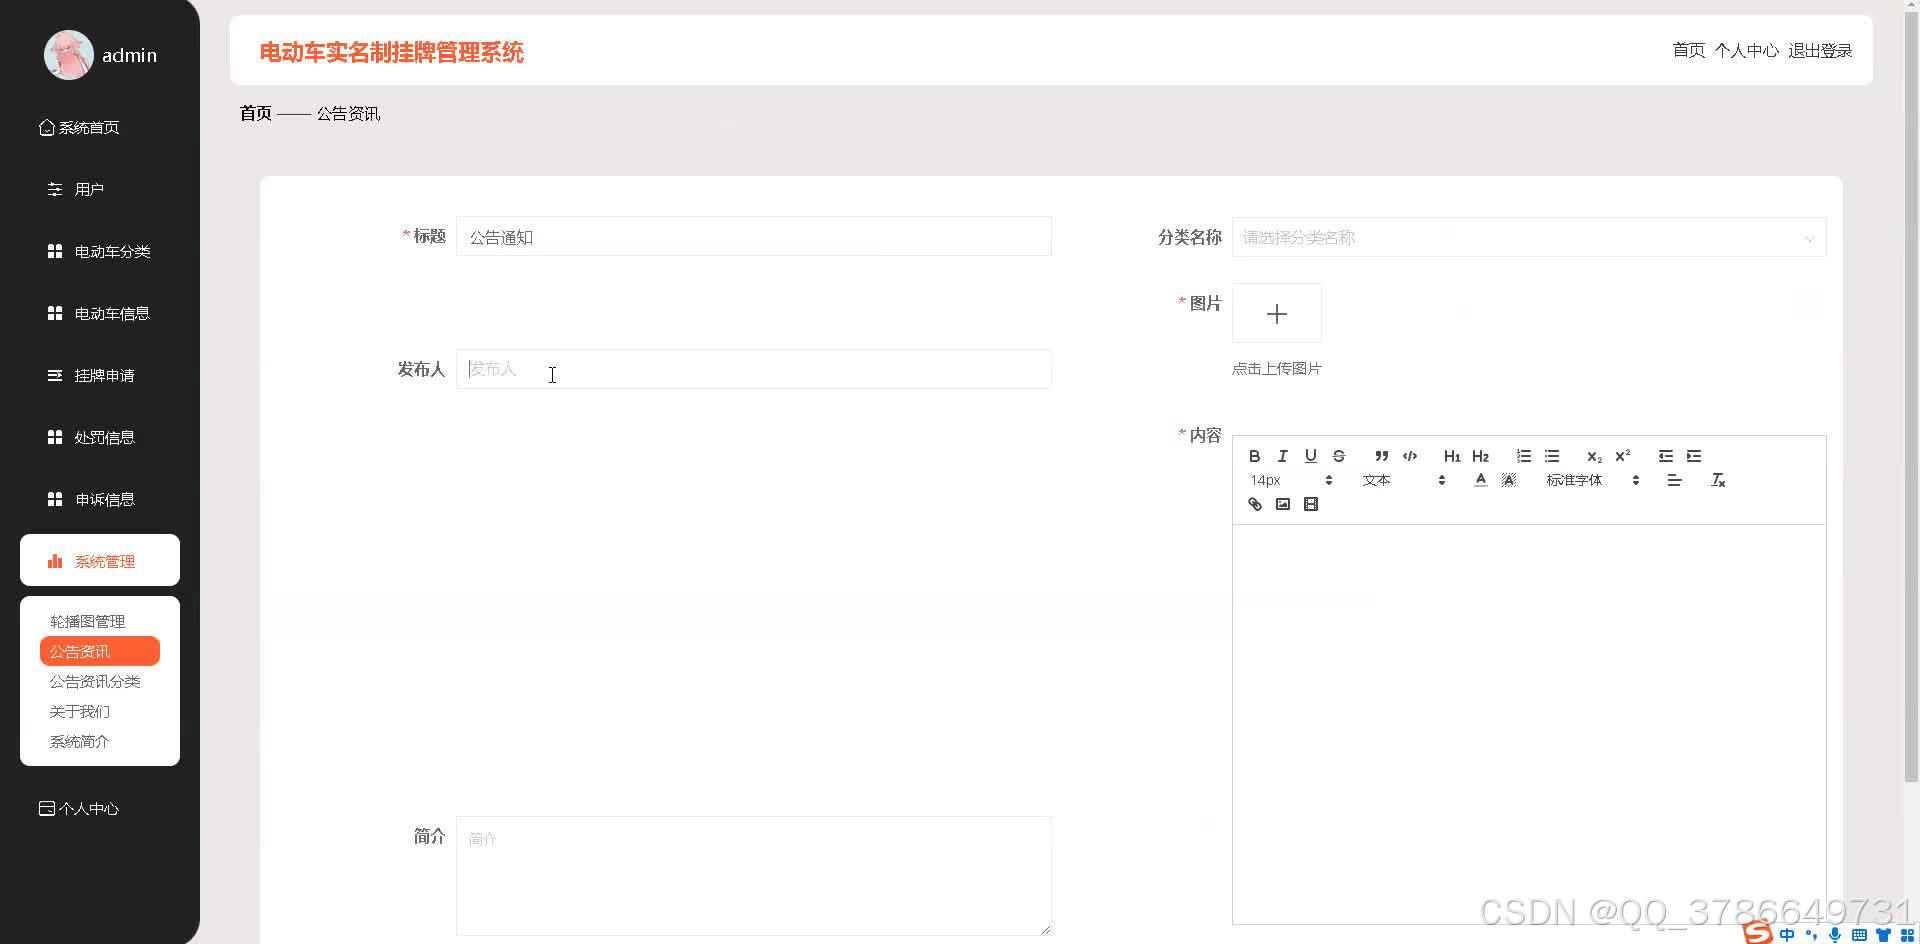This screenshot has height=944, width=1920.
Task: Click 退出登录 to log out
Action: point(1820,50)
